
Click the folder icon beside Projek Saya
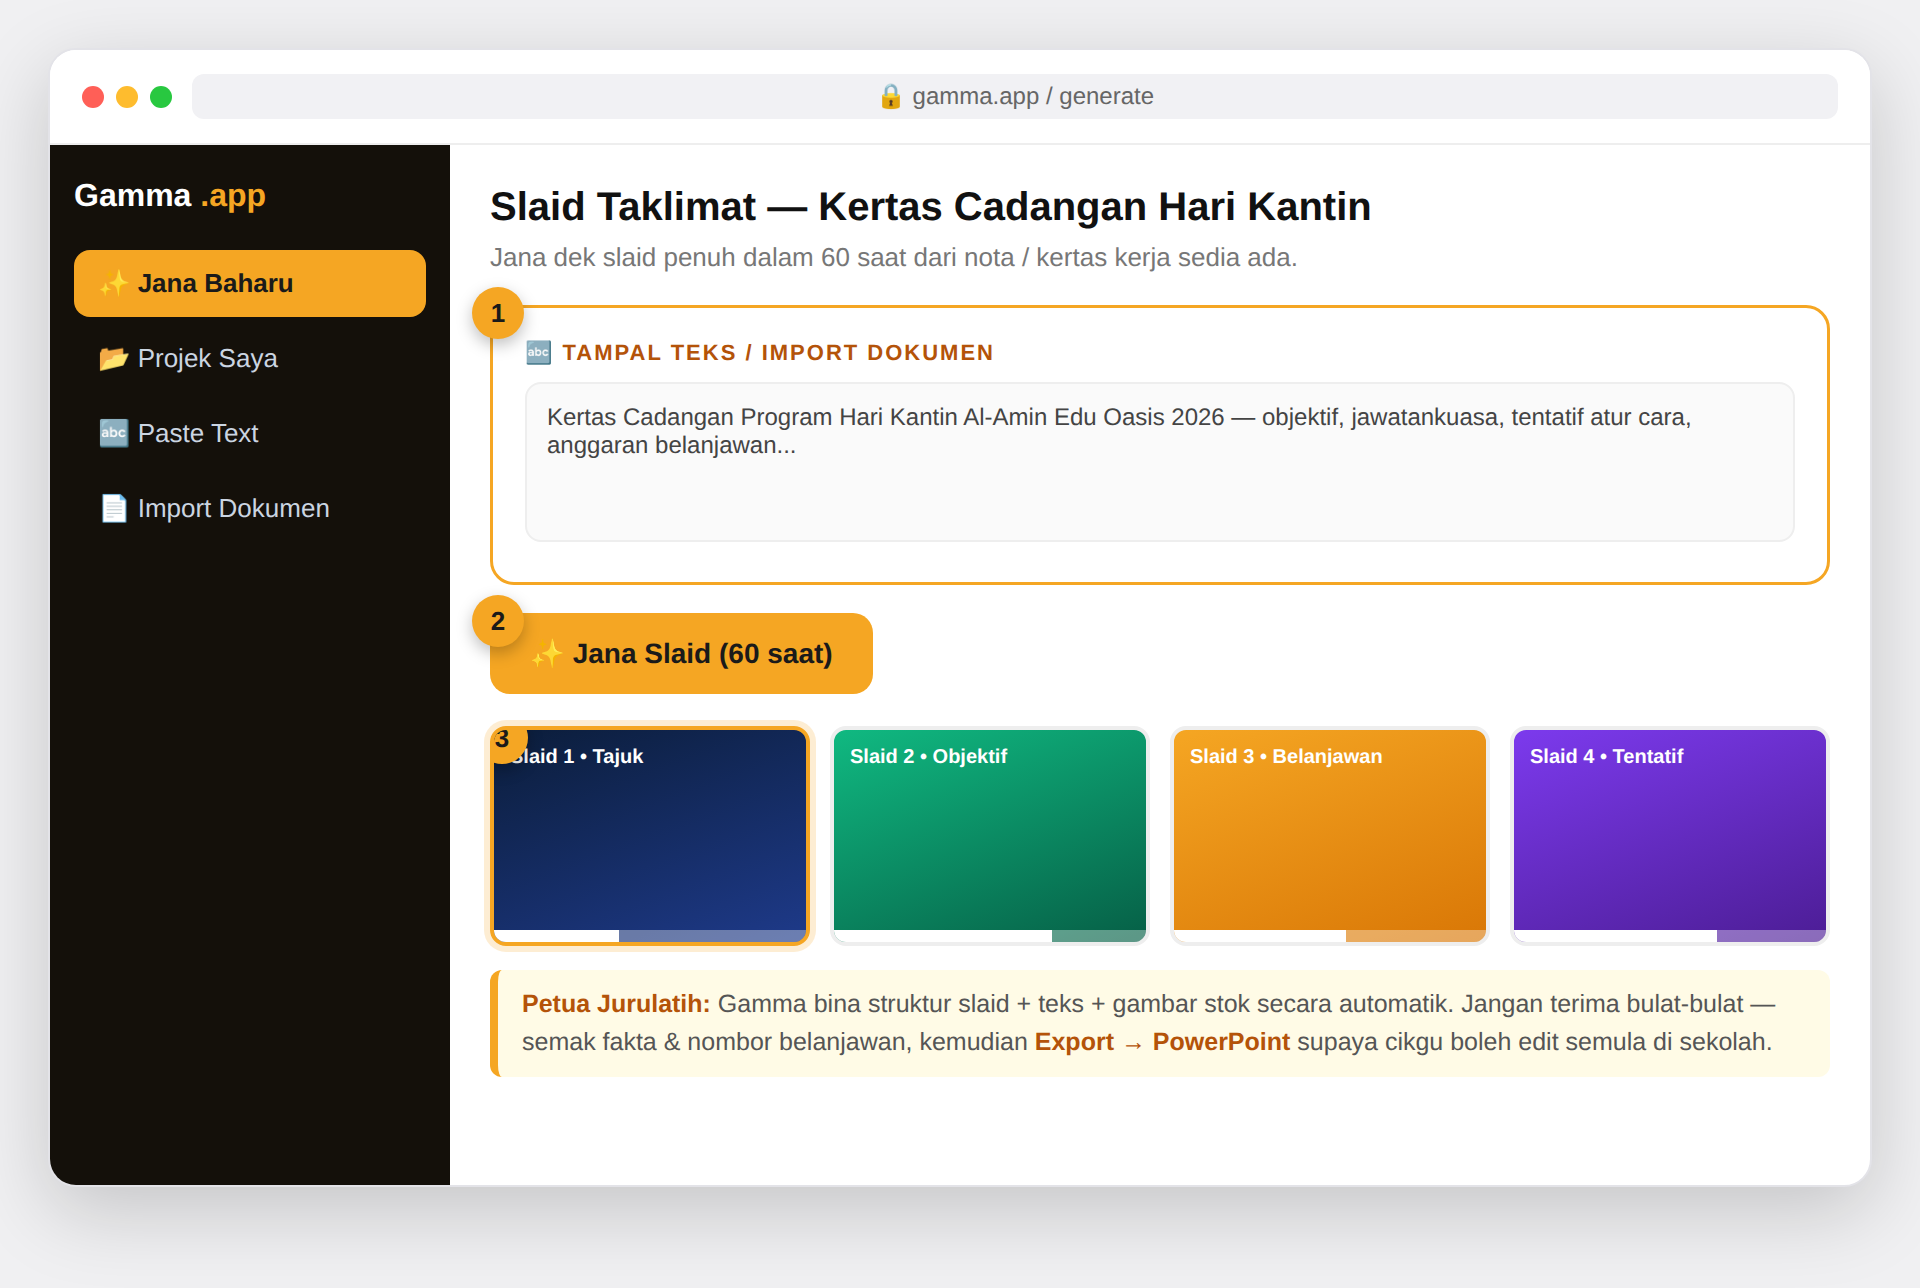[x=113, y=358]
